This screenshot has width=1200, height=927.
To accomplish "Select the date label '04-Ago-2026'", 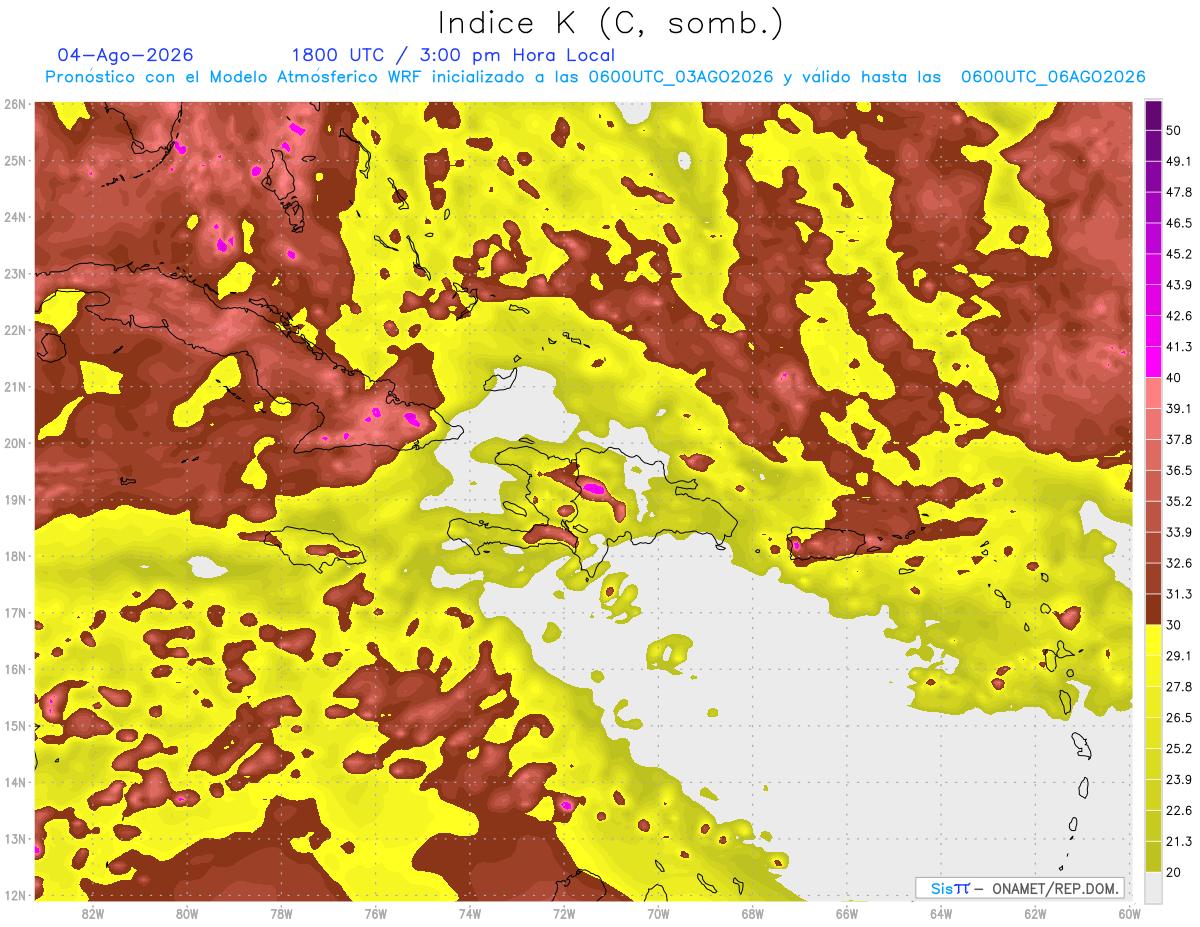I will [125, 55].
